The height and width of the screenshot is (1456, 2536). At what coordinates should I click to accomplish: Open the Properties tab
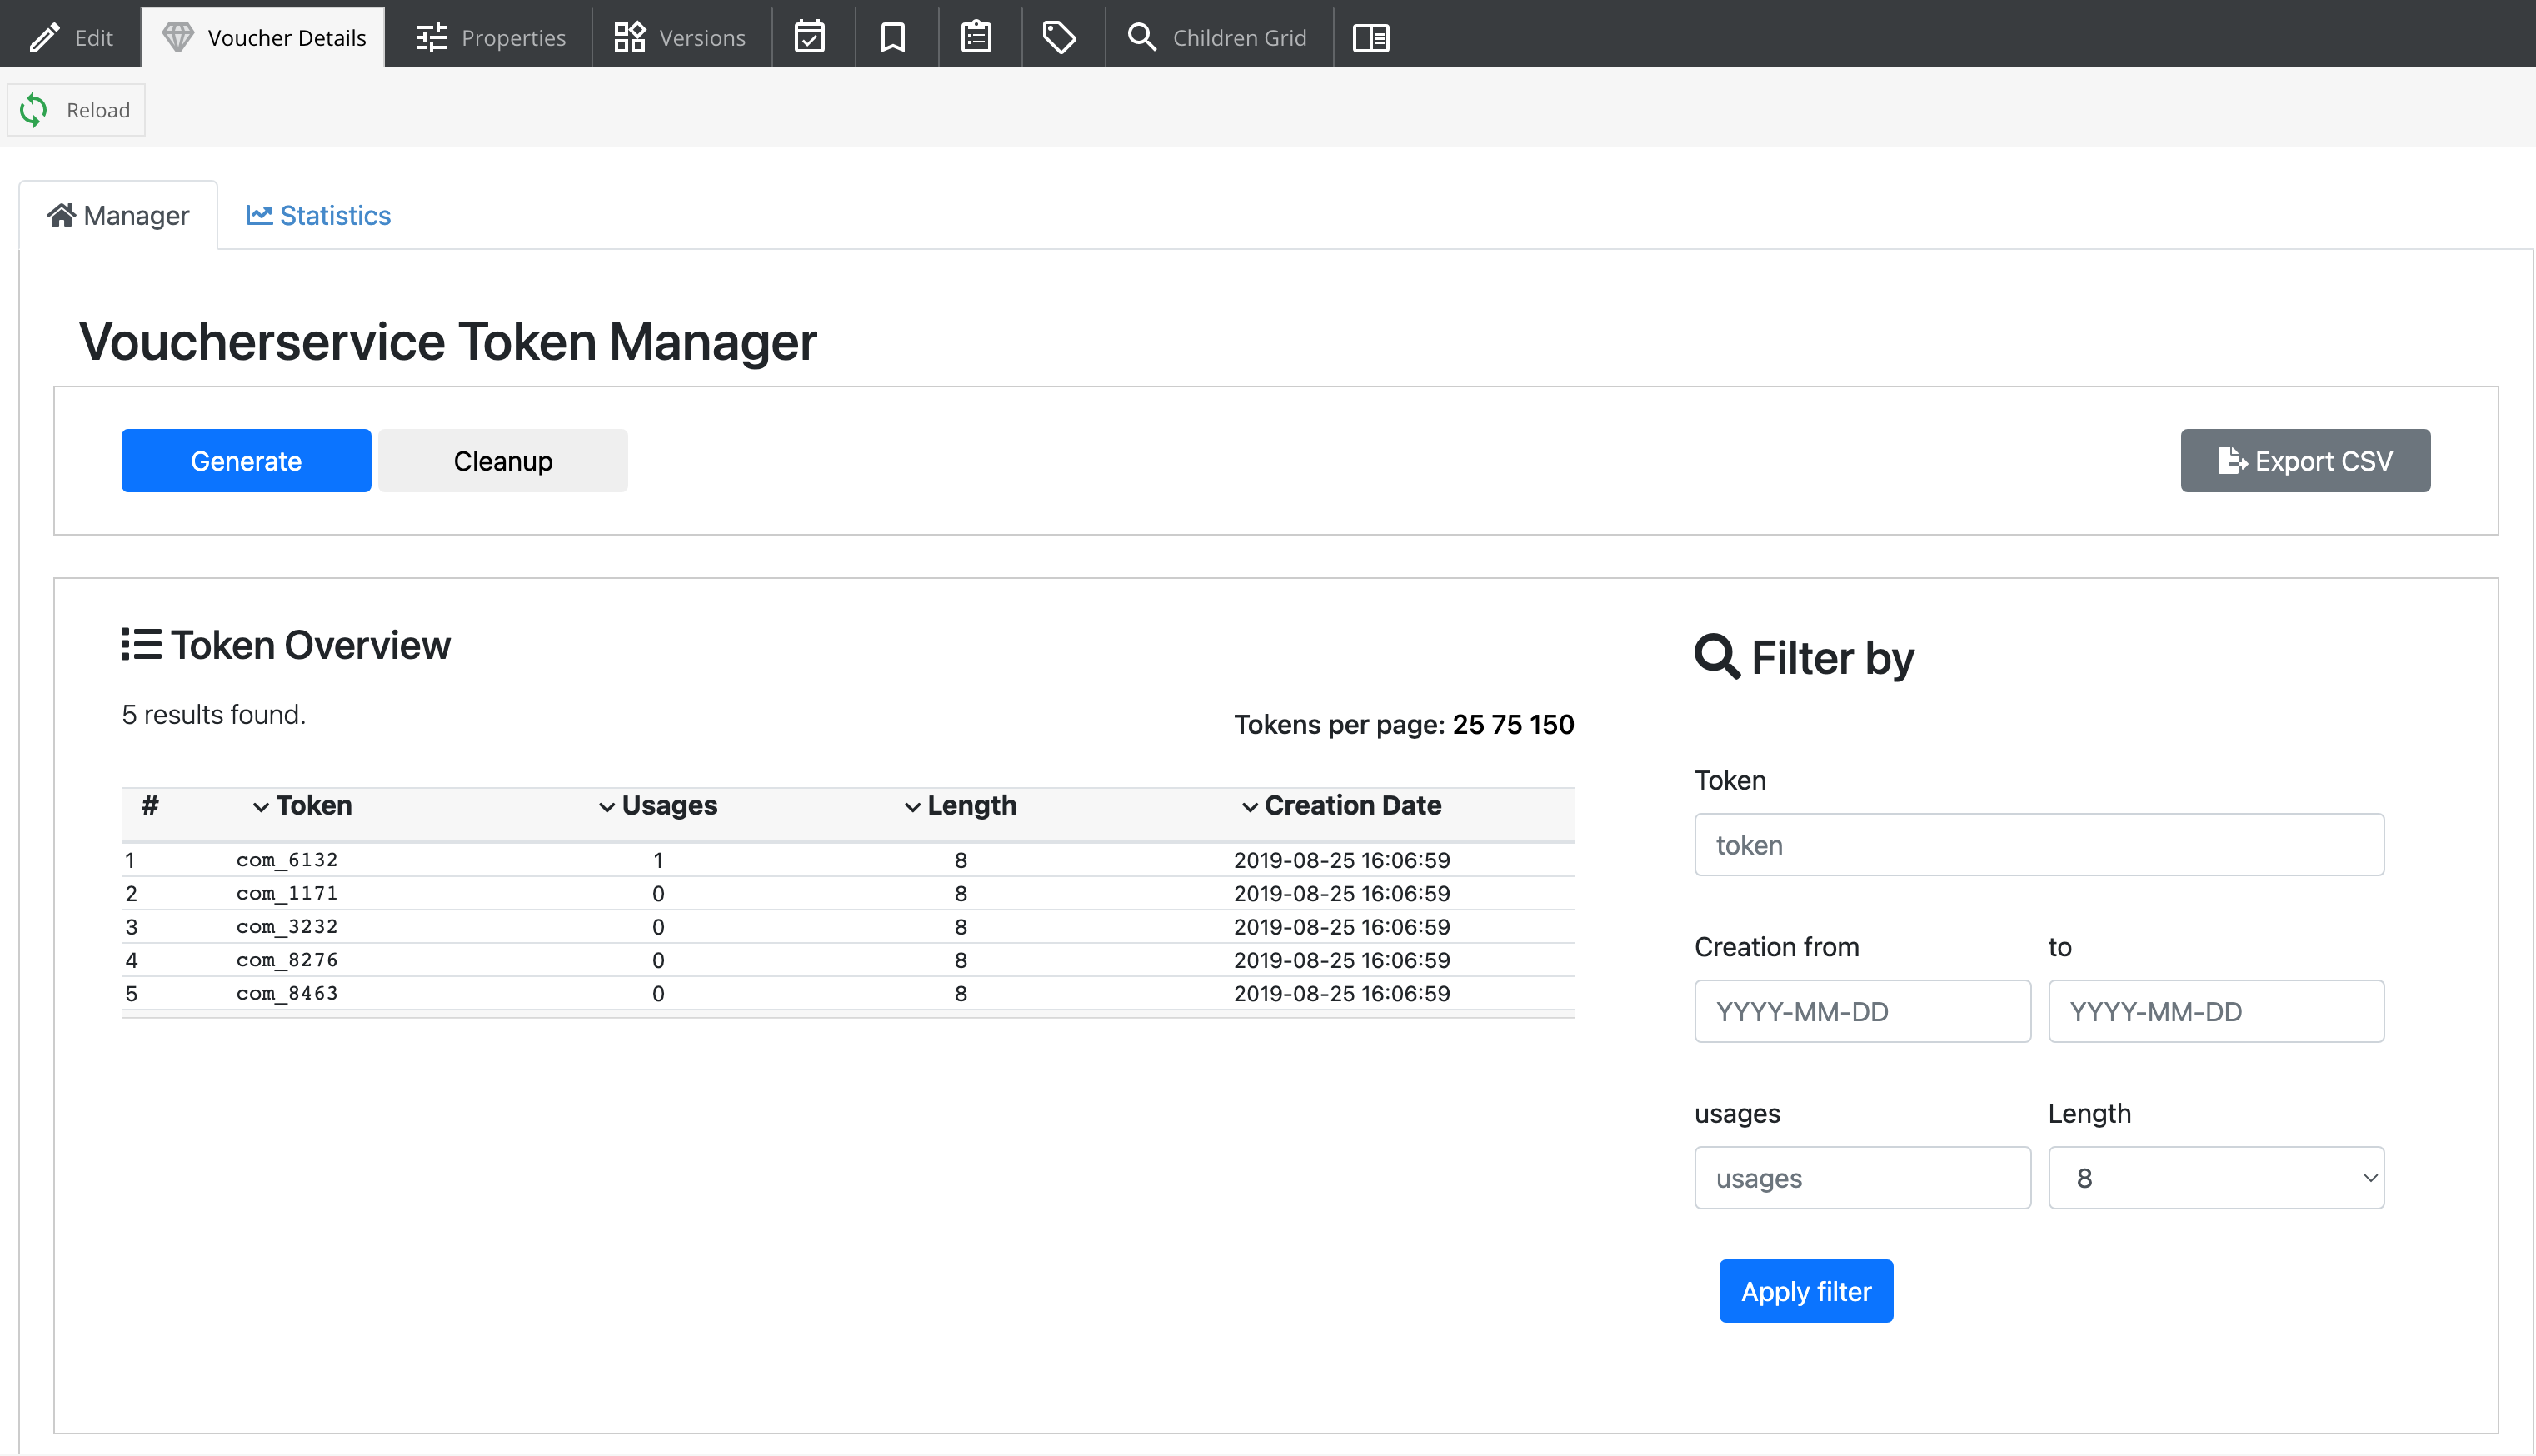click(x=490, y=37)
